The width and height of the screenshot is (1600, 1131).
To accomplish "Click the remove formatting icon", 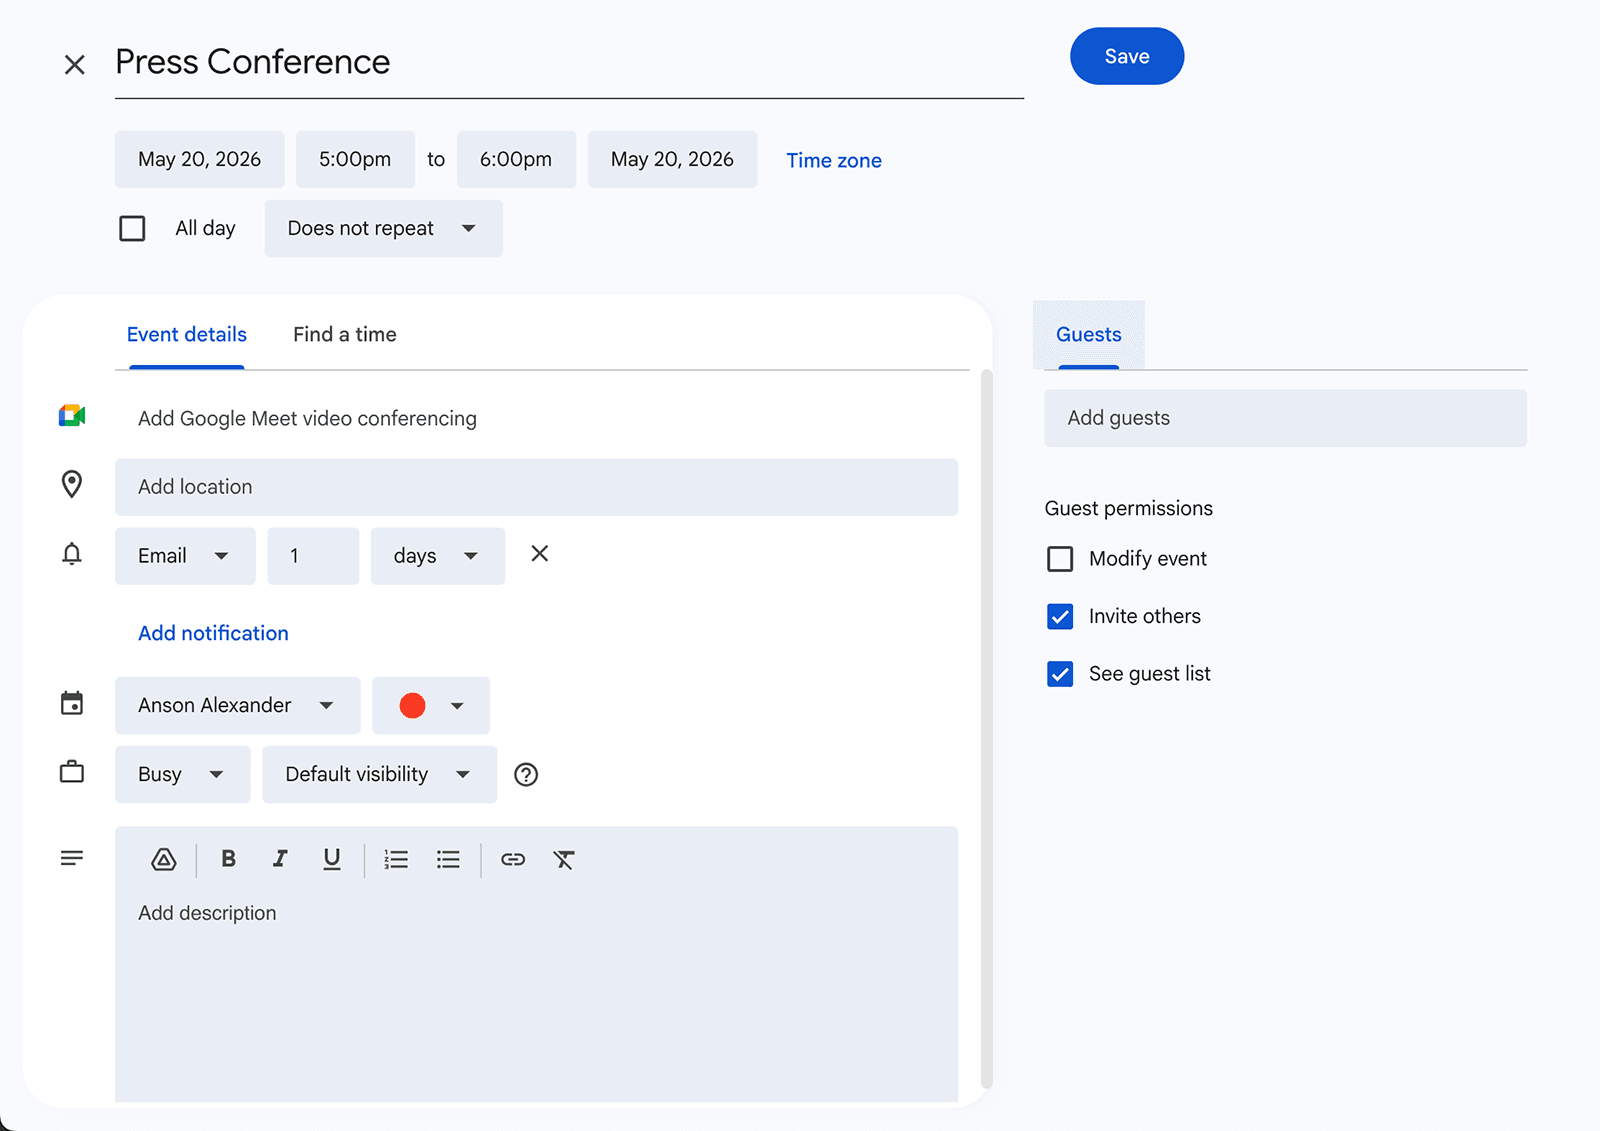I will pyautogui.click(x=564, y=859).
